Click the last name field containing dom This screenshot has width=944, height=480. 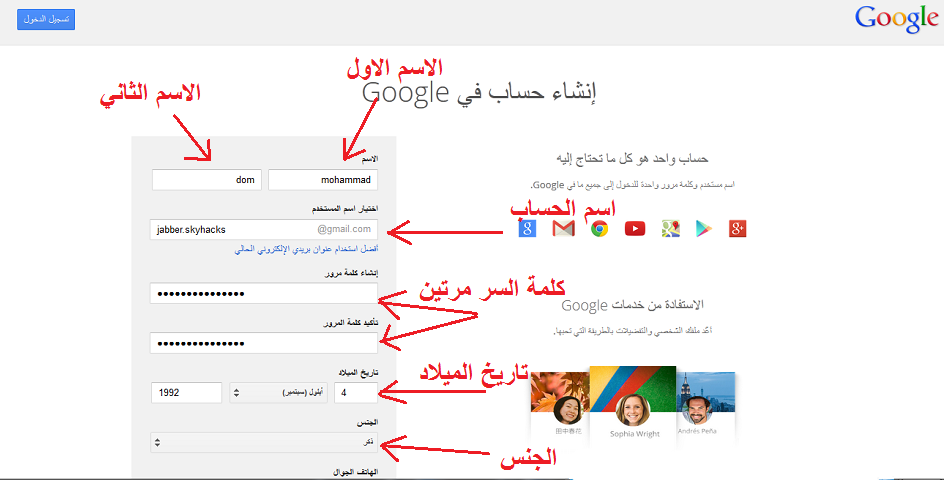206,179
